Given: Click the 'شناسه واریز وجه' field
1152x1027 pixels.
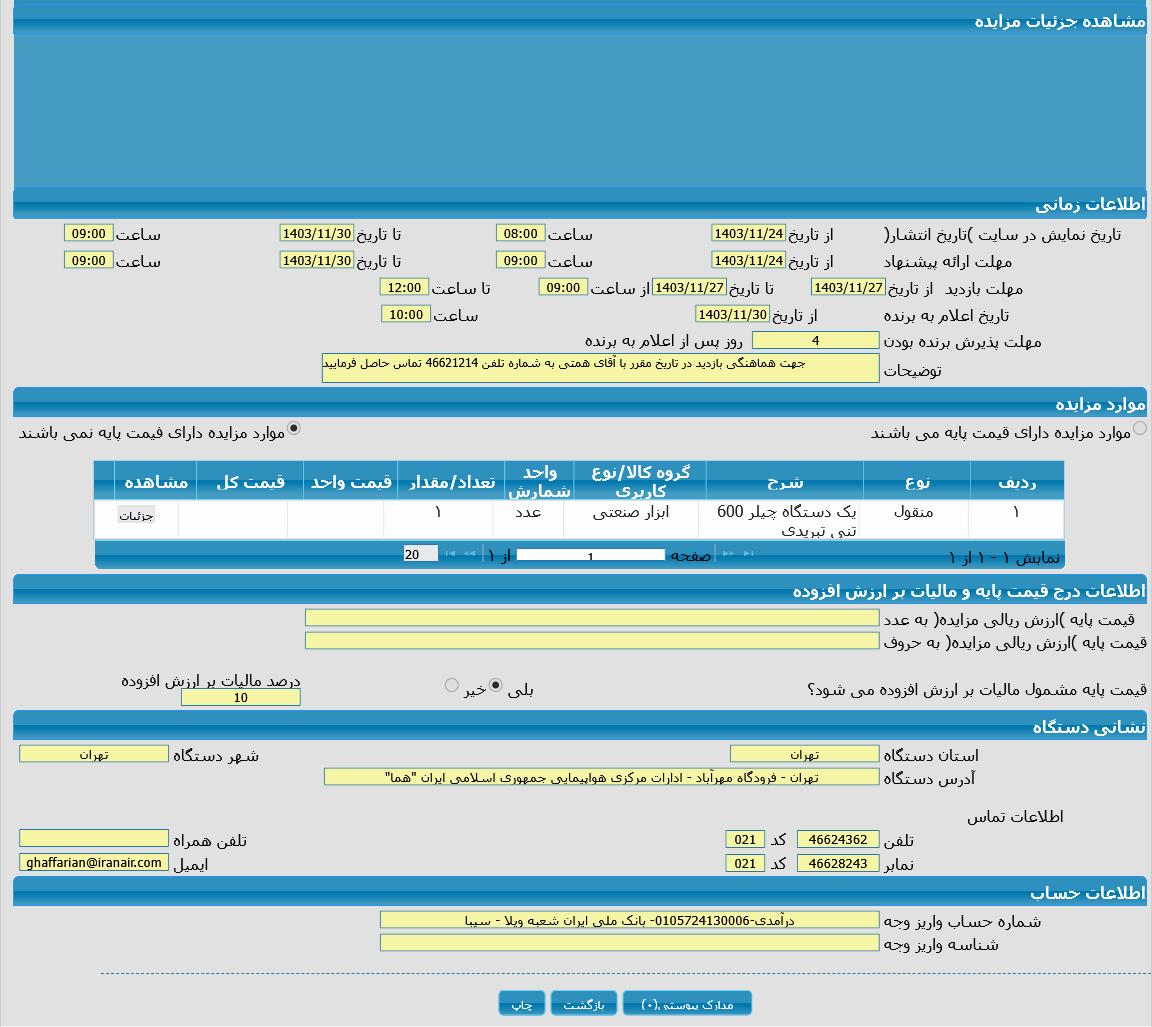Looking at the screenshot, I should point(629,943).
